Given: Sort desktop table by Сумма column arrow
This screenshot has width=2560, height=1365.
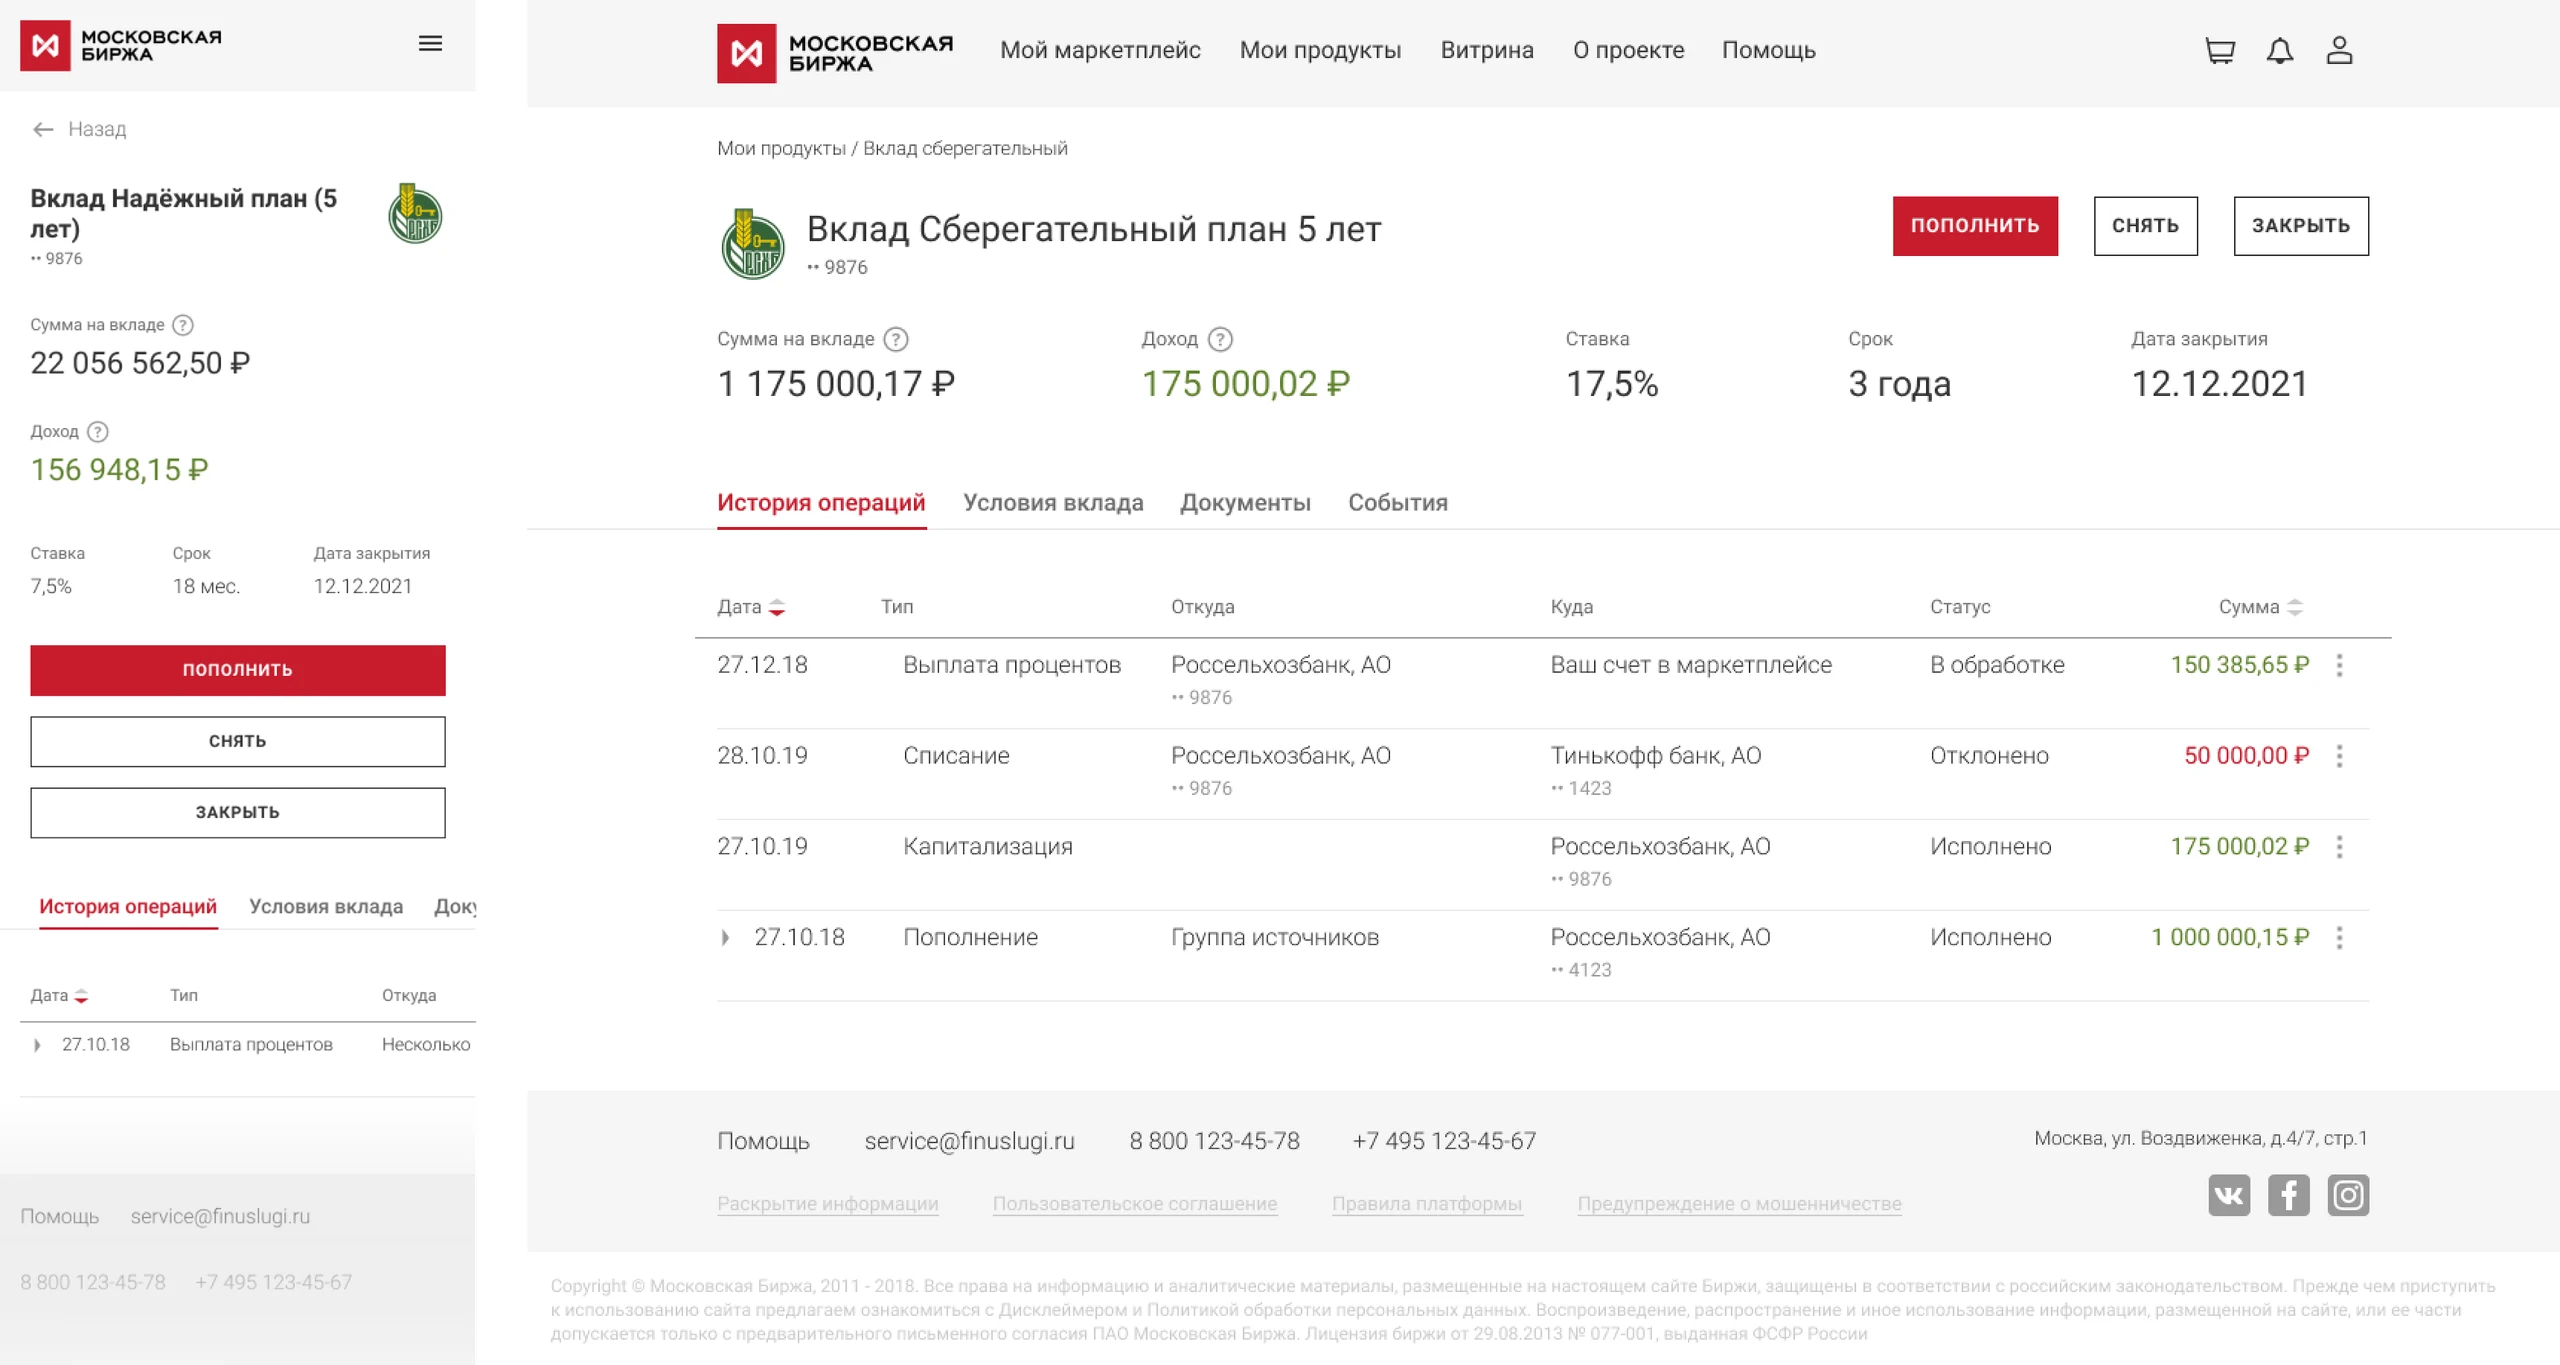Looking at the screenshot, I should pyautogui.click(x=2295, y=607).
